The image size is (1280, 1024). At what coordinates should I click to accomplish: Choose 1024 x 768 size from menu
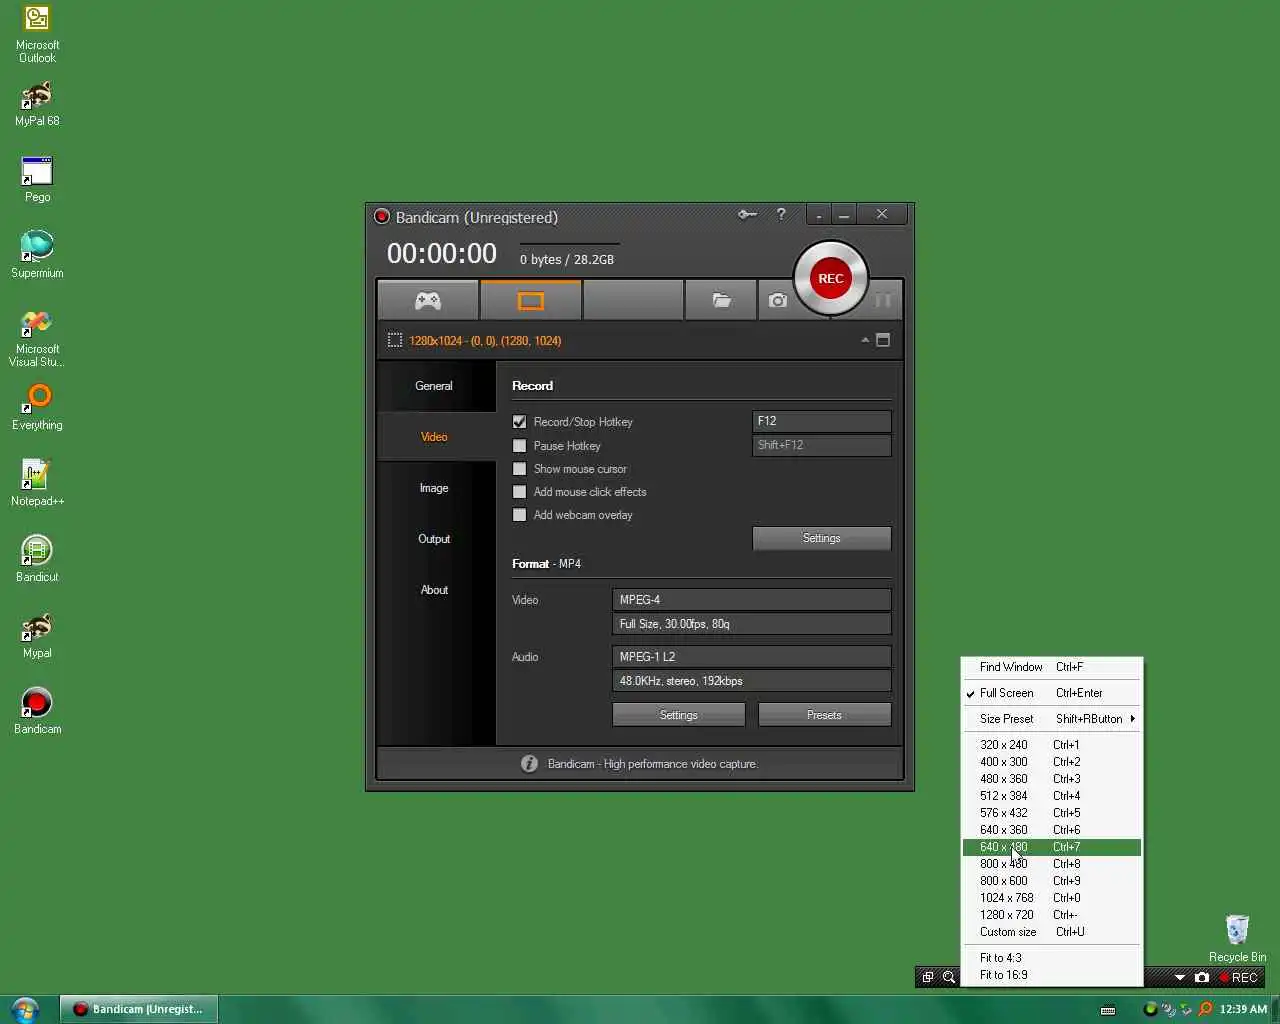pos(1051,898)
